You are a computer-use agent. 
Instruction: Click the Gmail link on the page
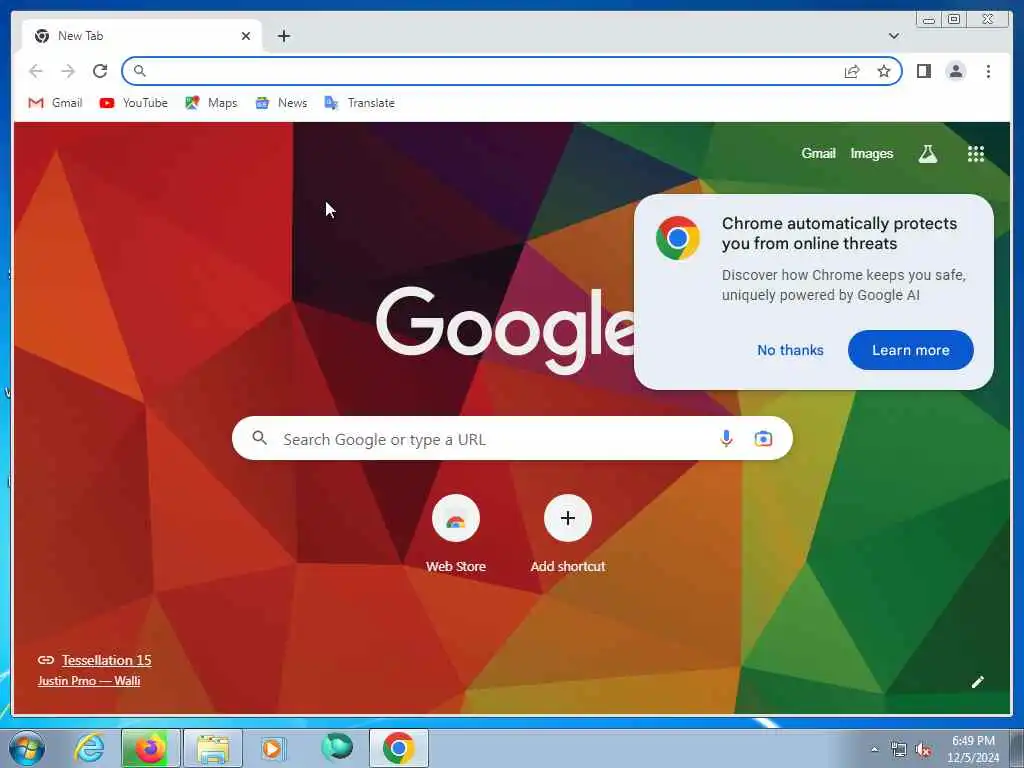click(x=818, y=153)
